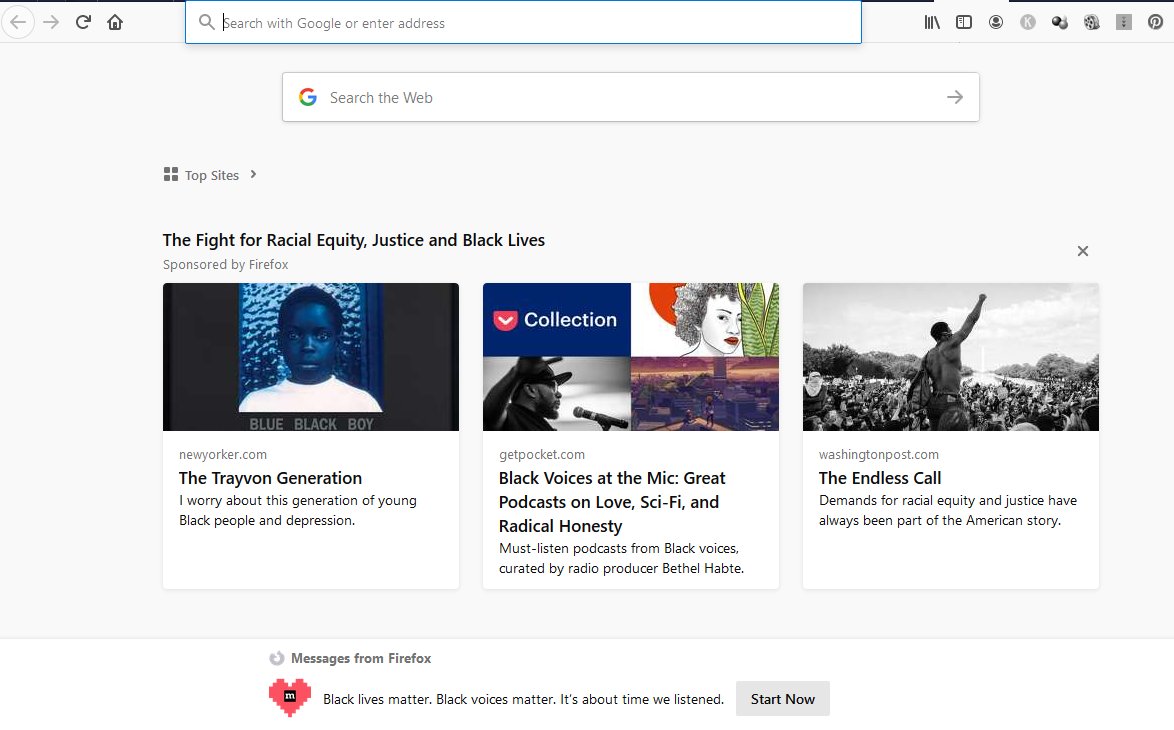Reload the current page

[83, 22]
